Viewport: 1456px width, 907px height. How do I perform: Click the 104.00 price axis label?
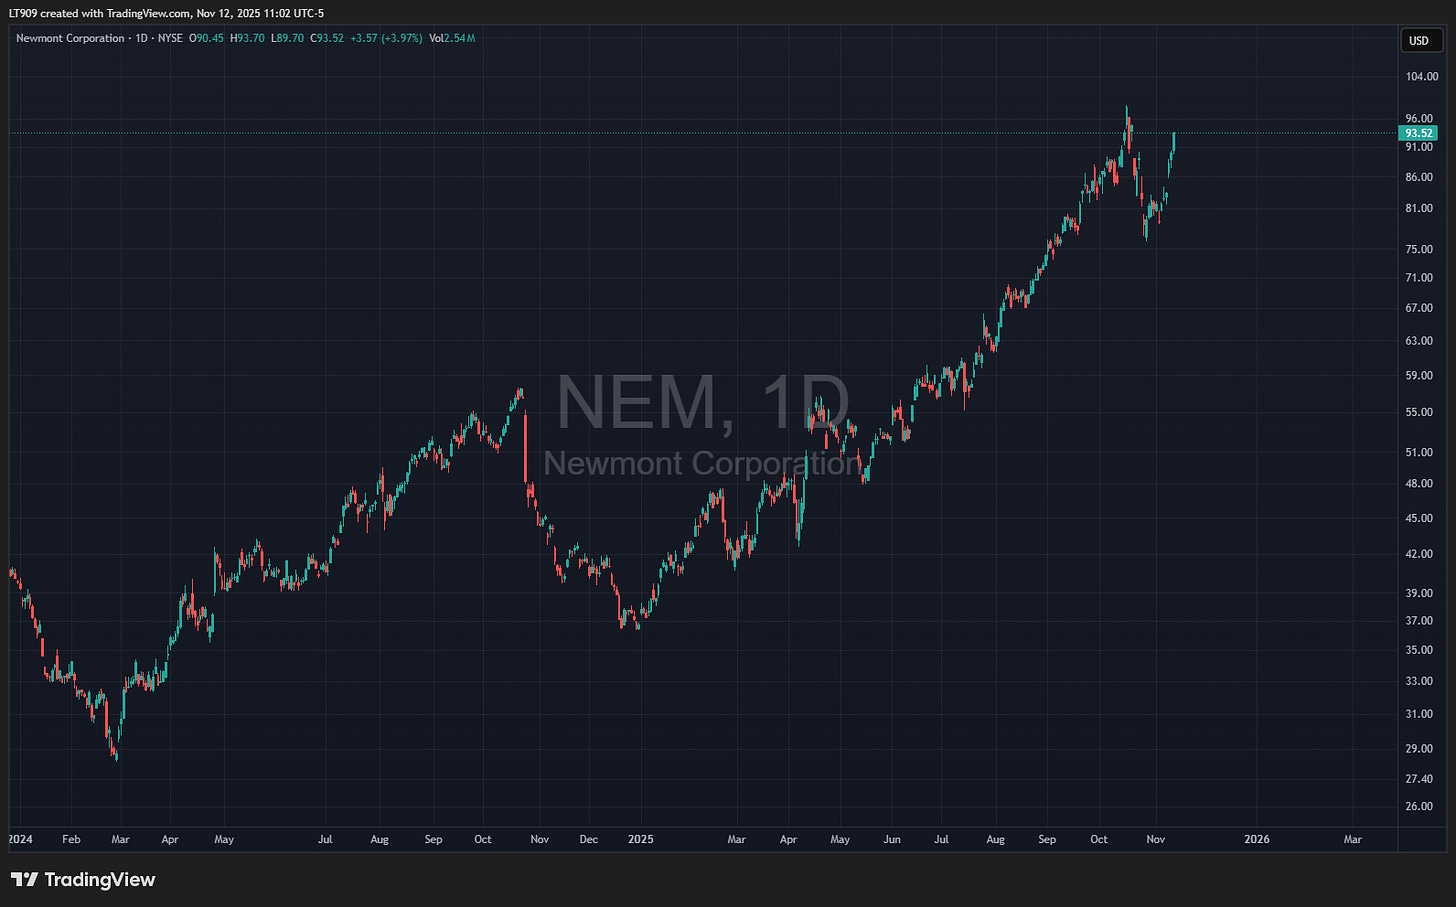coord(1421,76)
